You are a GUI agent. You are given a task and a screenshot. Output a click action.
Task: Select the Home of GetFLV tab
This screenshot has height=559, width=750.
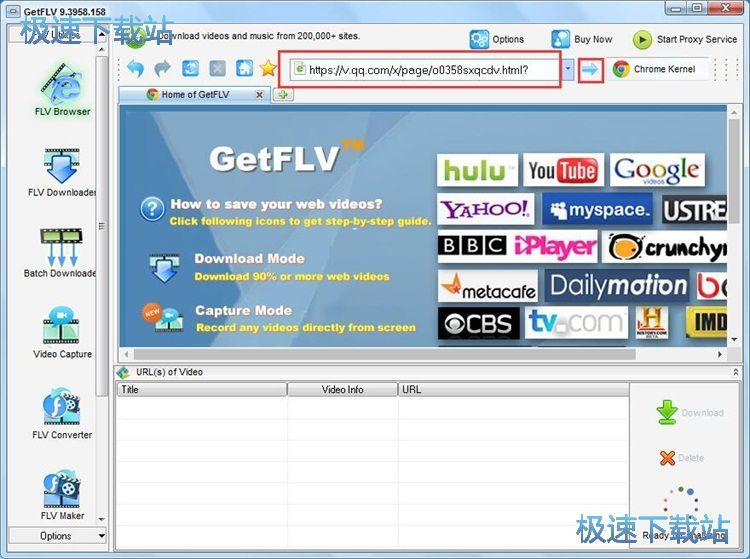click(x=194, y=95)
